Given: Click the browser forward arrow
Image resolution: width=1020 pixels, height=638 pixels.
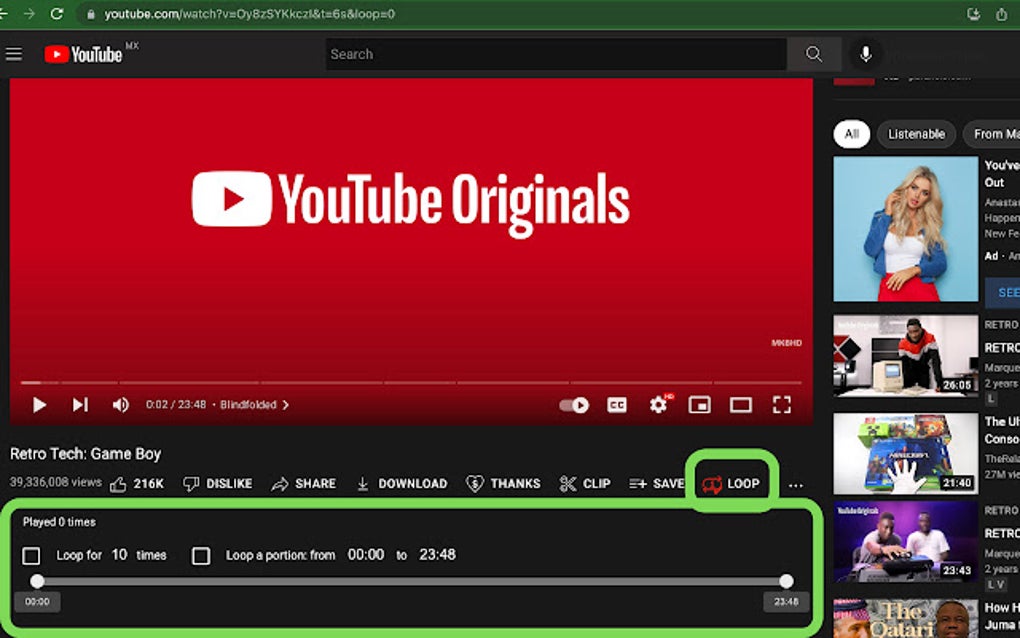Looking at the screenshot, I should pos(29,14).
